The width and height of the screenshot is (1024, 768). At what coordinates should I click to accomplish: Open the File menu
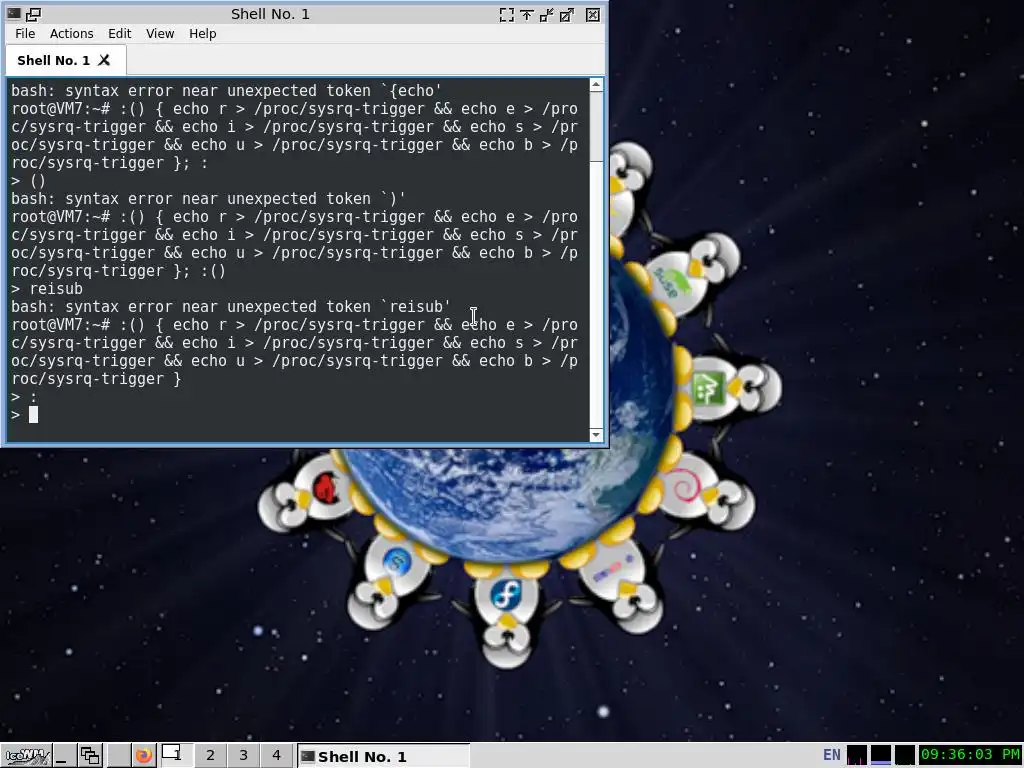tap(25, 33)
